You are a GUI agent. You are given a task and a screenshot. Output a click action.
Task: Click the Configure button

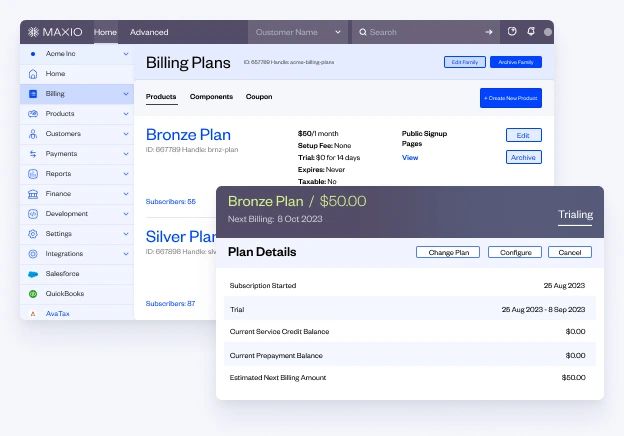(x=515, y=252)
